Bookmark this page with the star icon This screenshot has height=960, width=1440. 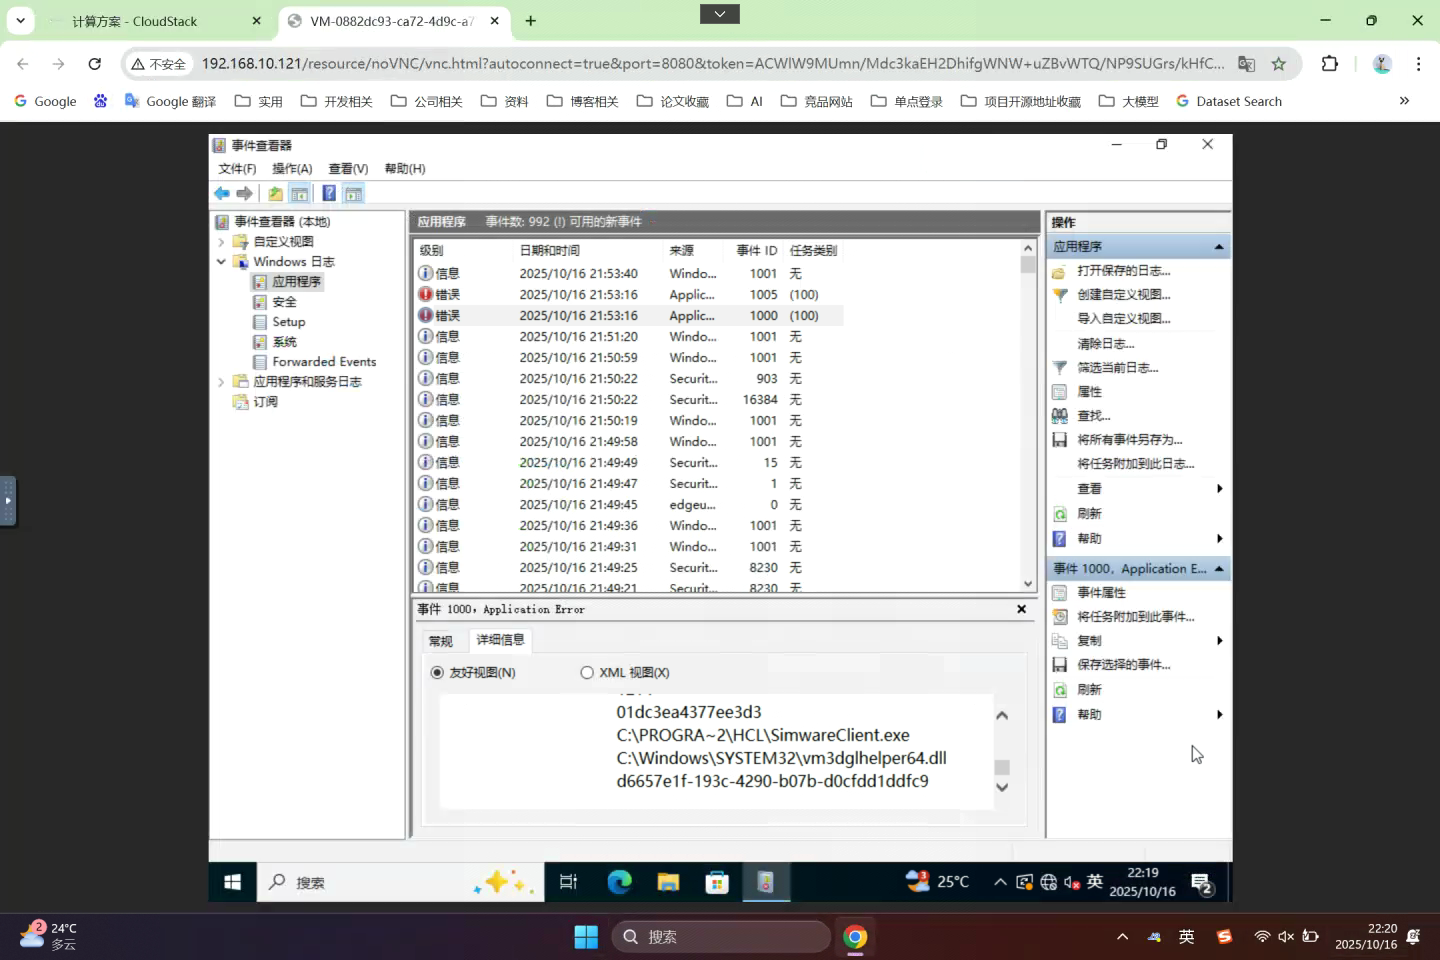tap(1278, 64)
